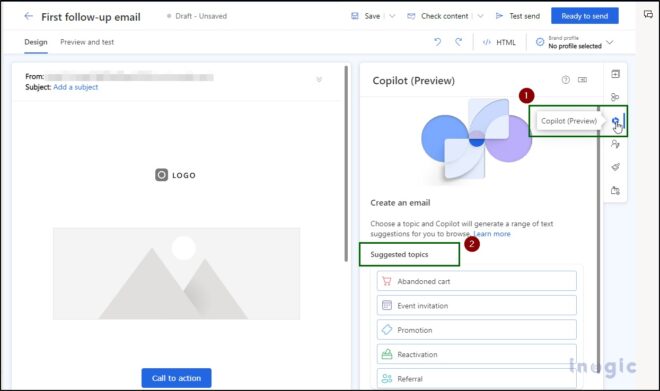Open the theme styling sidebar icon

(615, 167)
